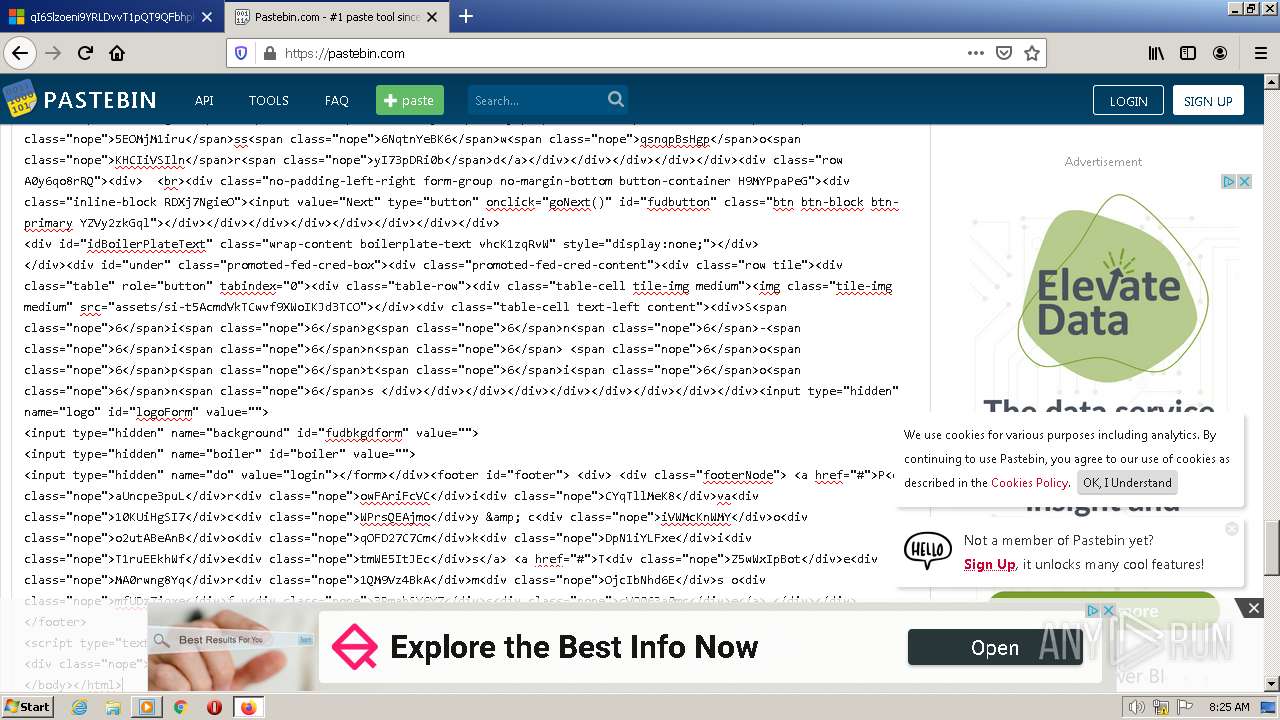Accept cookies with OK, I Understand
The width and height of the screenshot is (1280, 720).
(x=1127, y=482)
